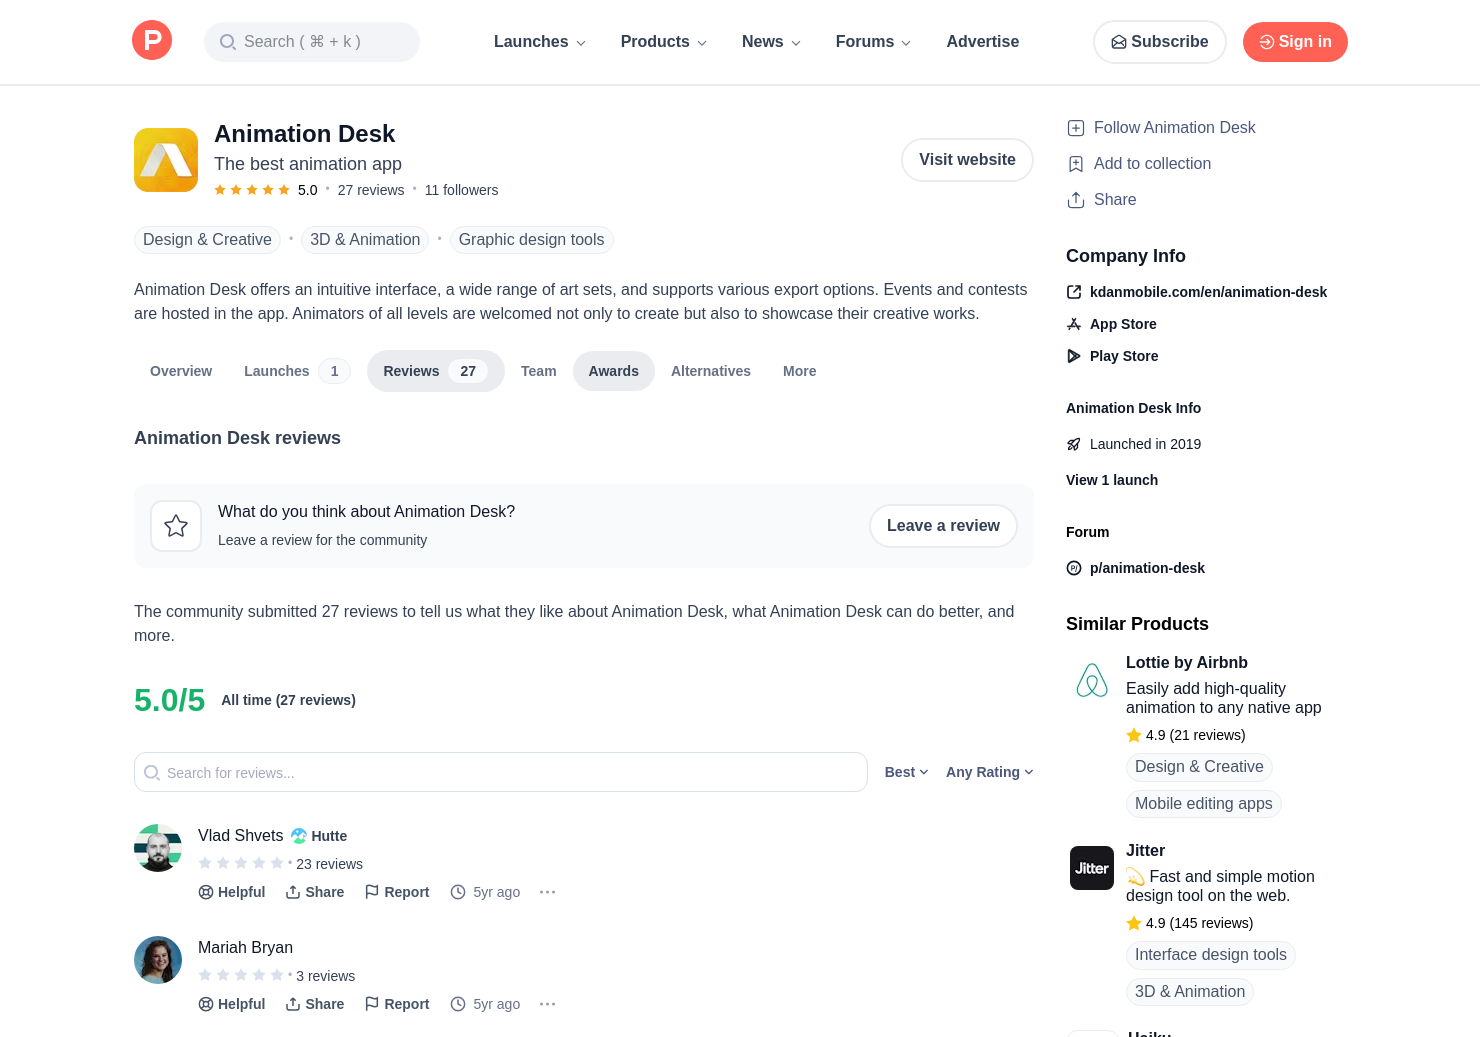Switch to the Alternatives tab

click(711, 371)
